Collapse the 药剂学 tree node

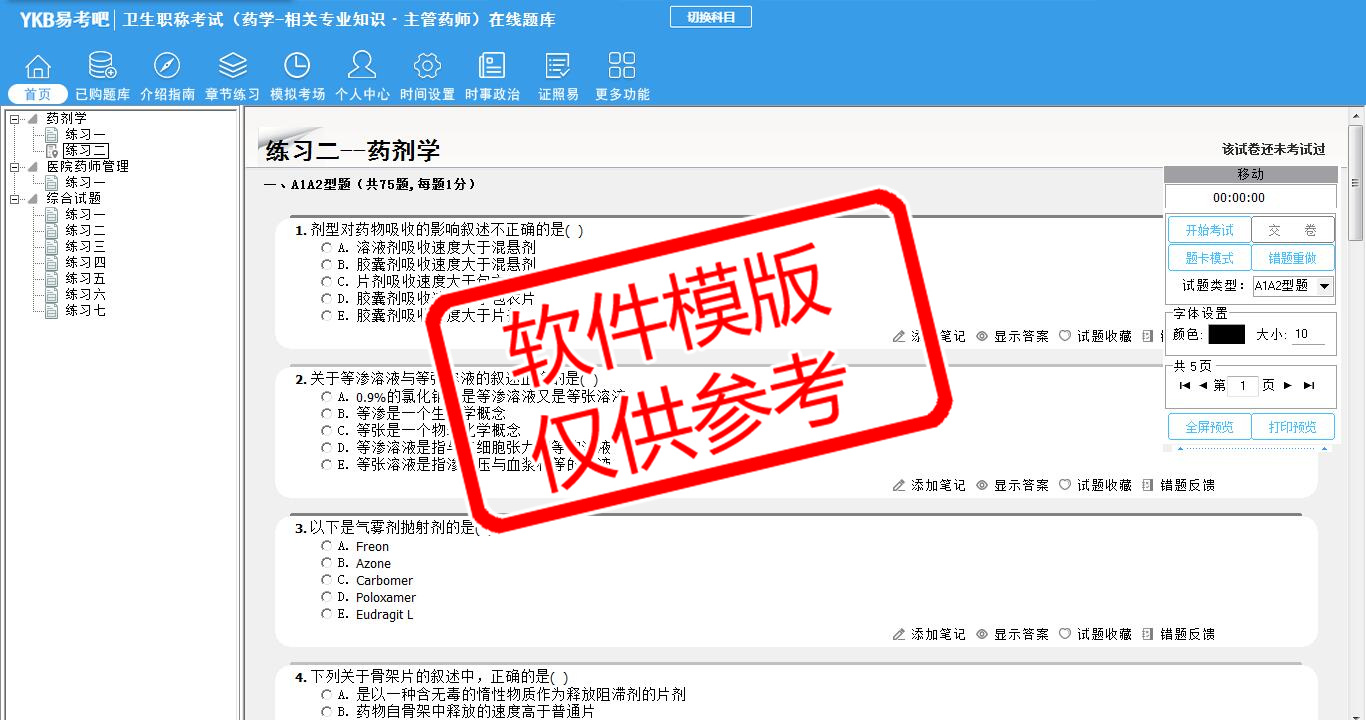[x=15, y=119]
